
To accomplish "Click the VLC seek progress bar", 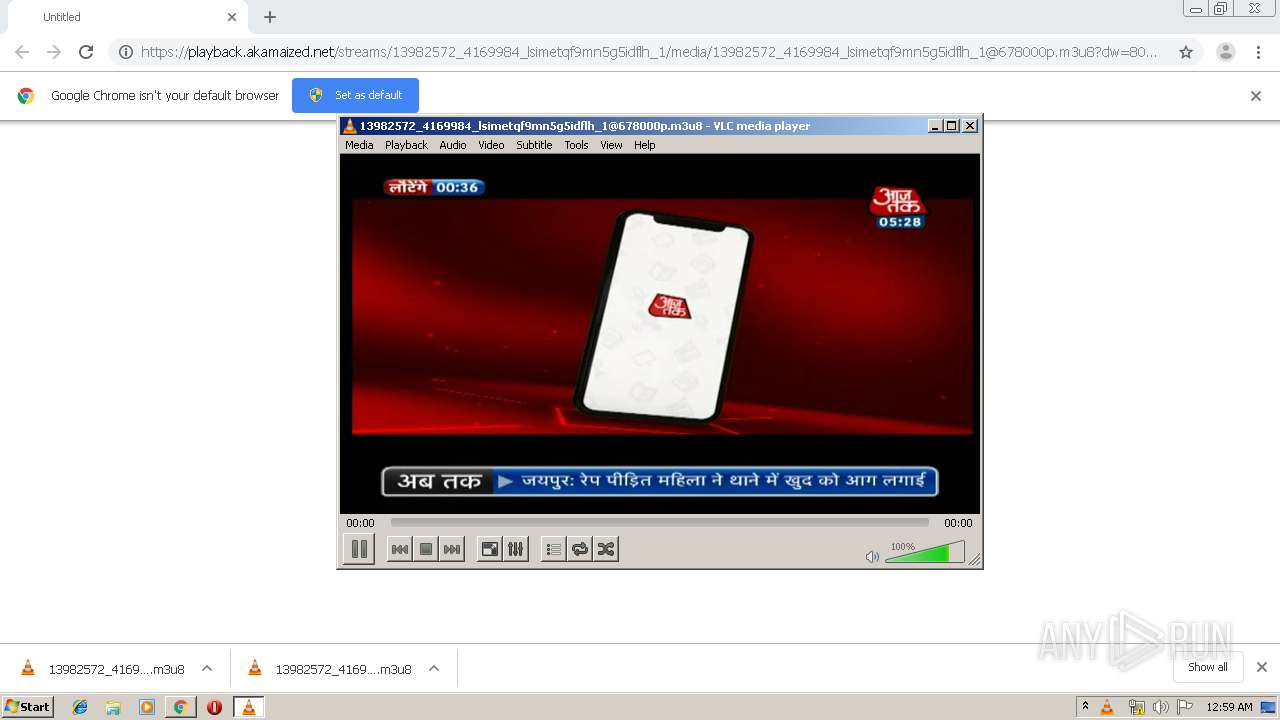I will pyautogui.click(x=659, y=522).
